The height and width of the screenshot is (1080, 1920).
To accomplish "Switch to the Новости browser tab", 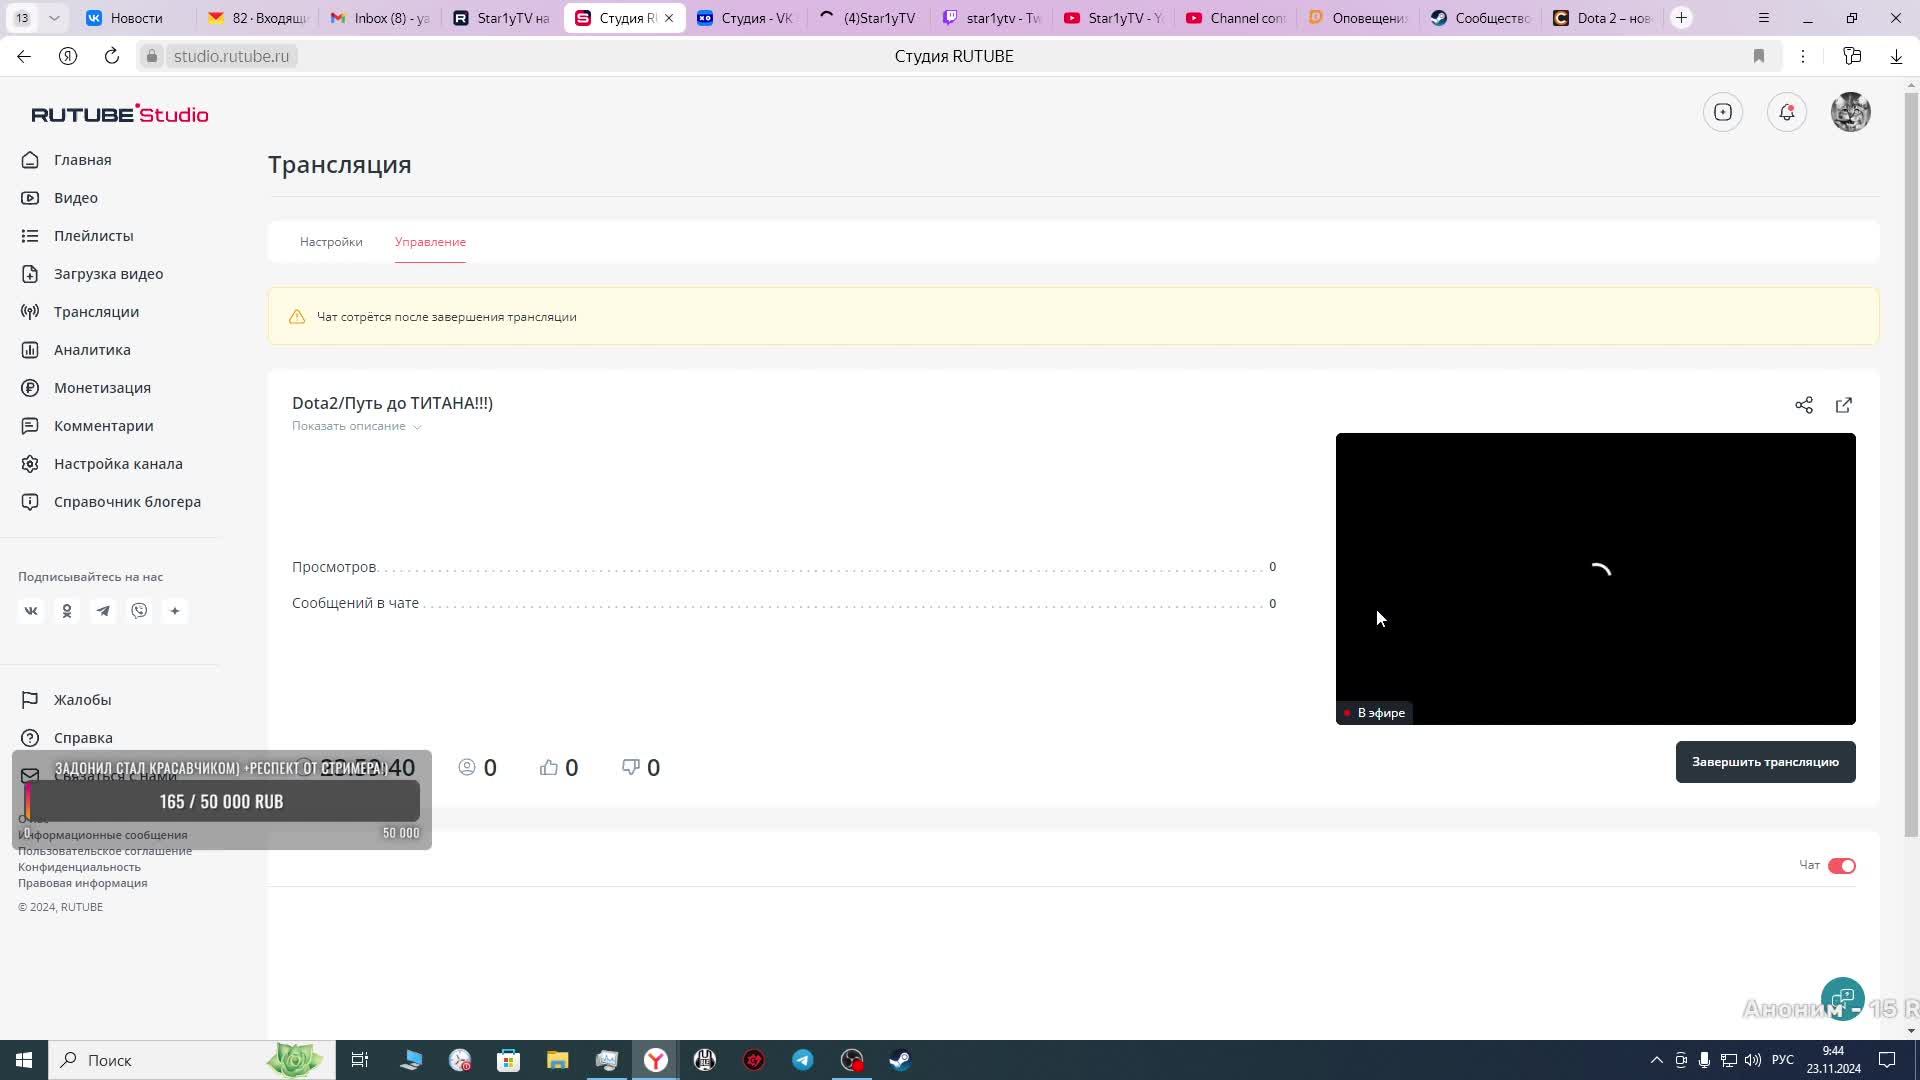I will point(136,18).
